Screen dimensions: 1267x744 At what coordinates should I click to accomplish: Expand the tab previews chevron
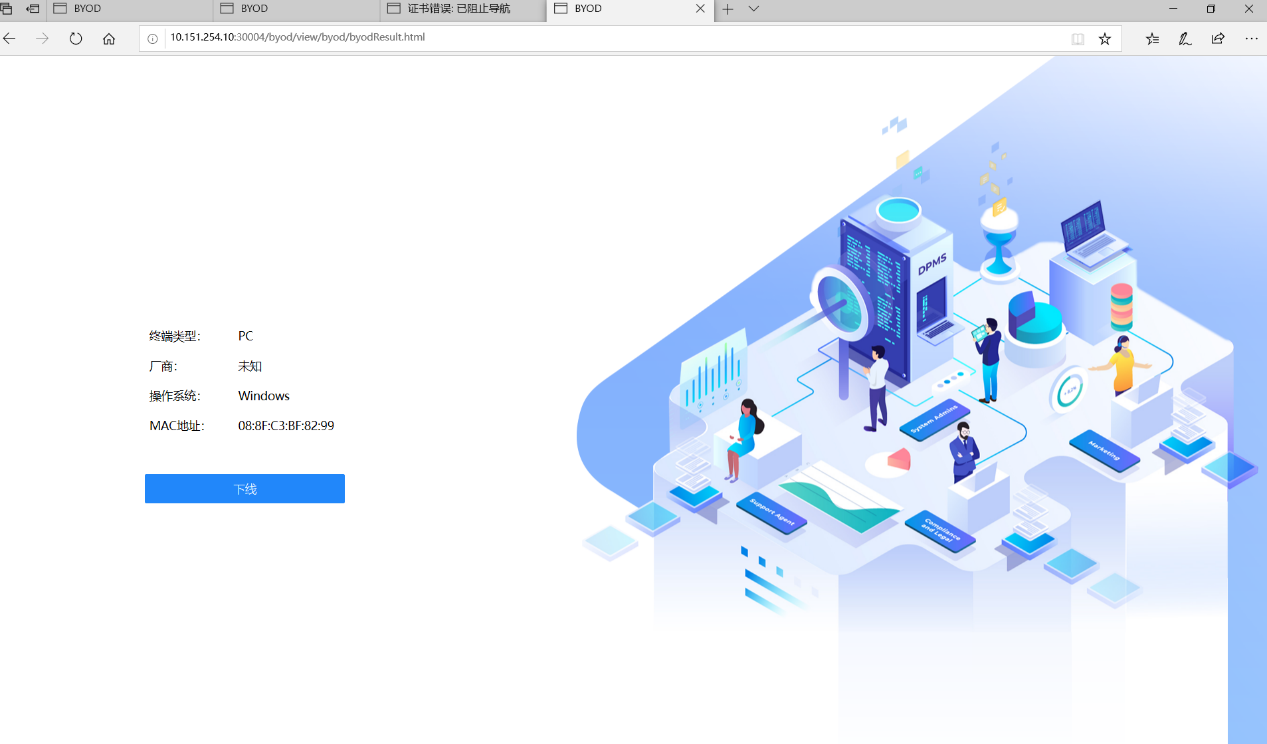[754, 9]
